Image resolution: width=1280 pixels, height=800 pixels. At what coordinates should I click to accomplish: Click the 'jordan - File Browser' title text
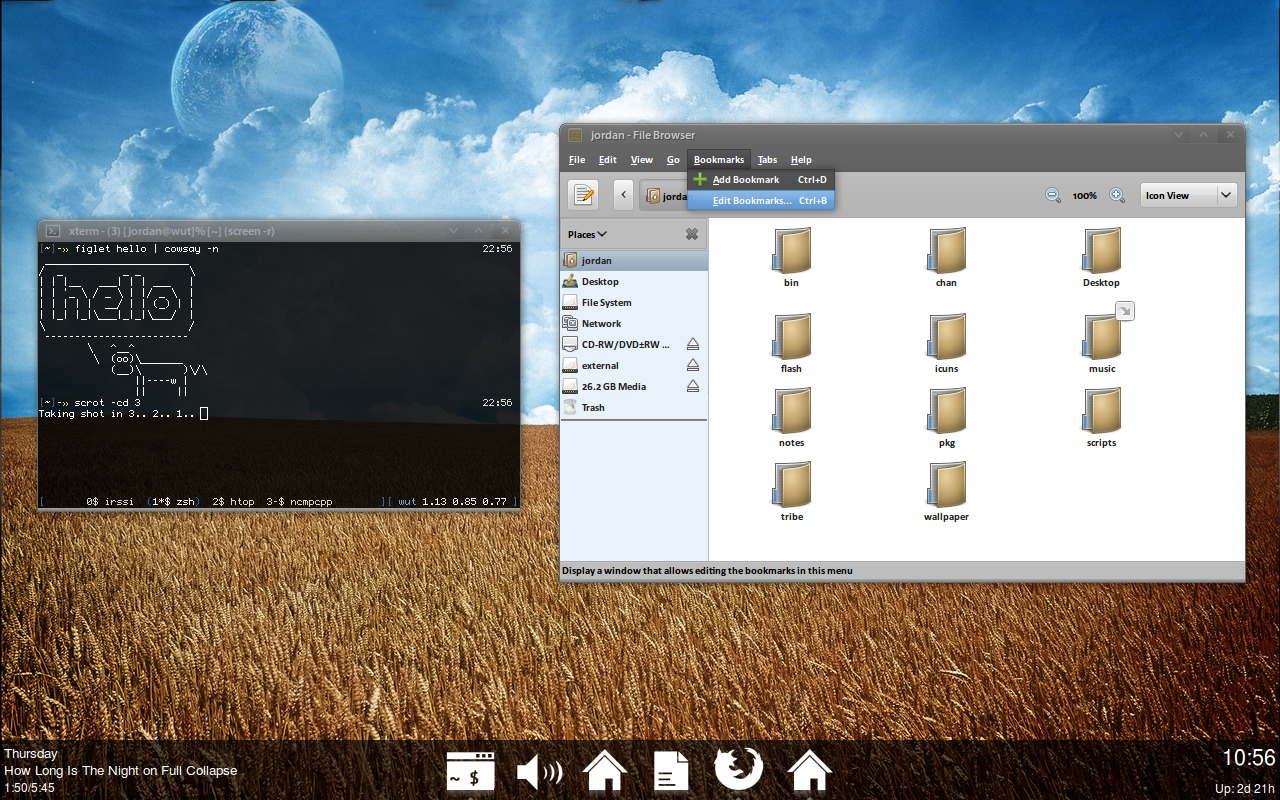point(641,135)
